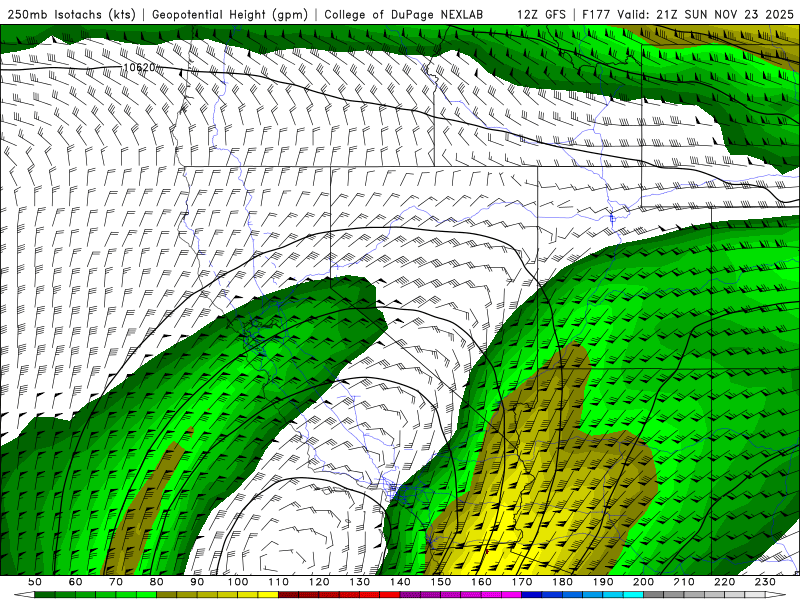Click the "90" legend value
The height and width of the screenshot is (600, 800).
click(x=197, y=582)
